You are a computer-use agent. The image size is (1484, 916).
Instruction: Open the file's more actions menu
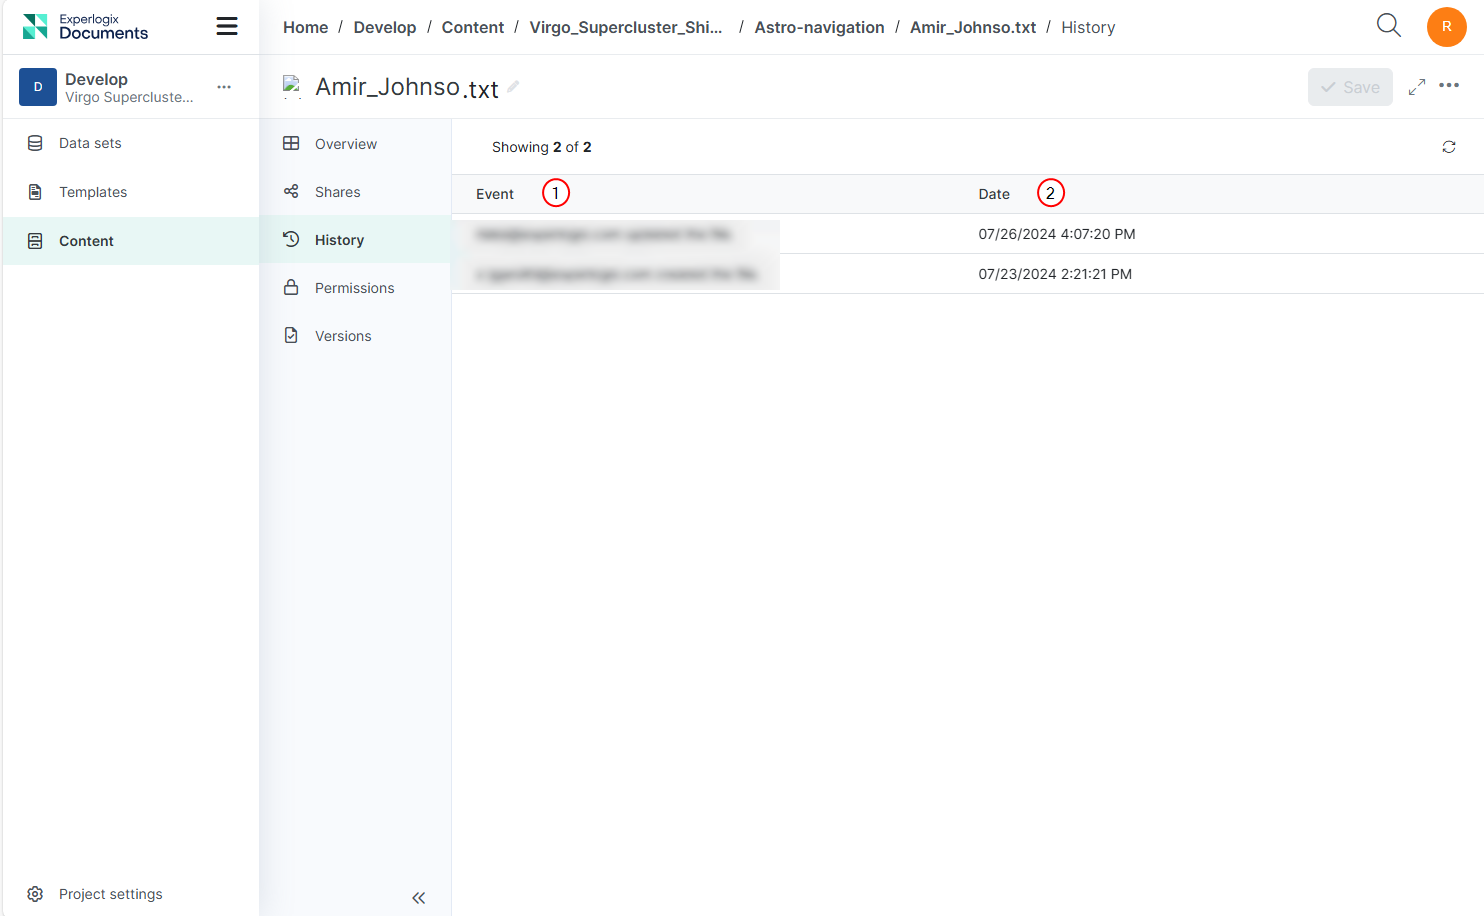pyautogui.click(x=1449, y=86)
